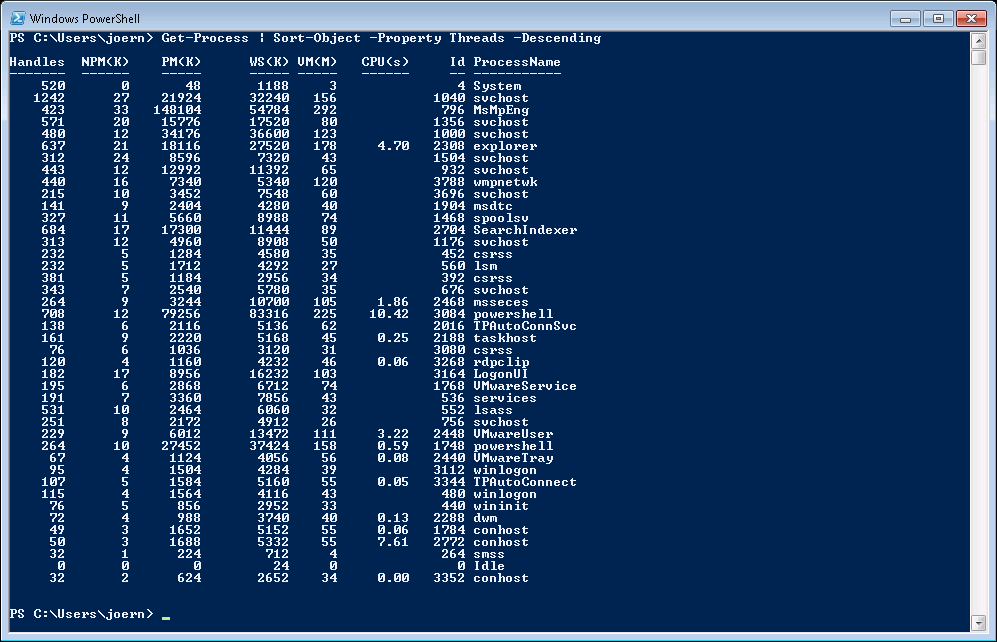Click the PM value 148104
This screenshot has height=642, width=997.
tap(177, 110)
